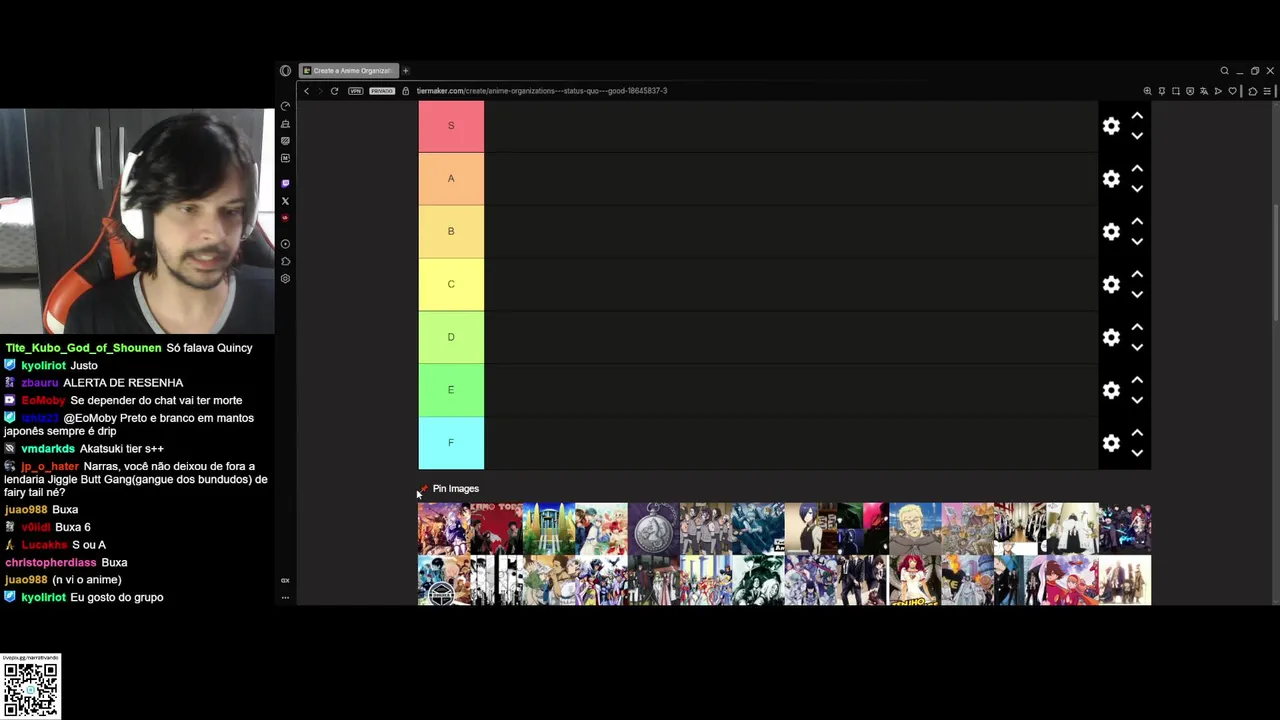
Task: Click the heart bookmark icon in address bar
Action: click(1233, 91)
